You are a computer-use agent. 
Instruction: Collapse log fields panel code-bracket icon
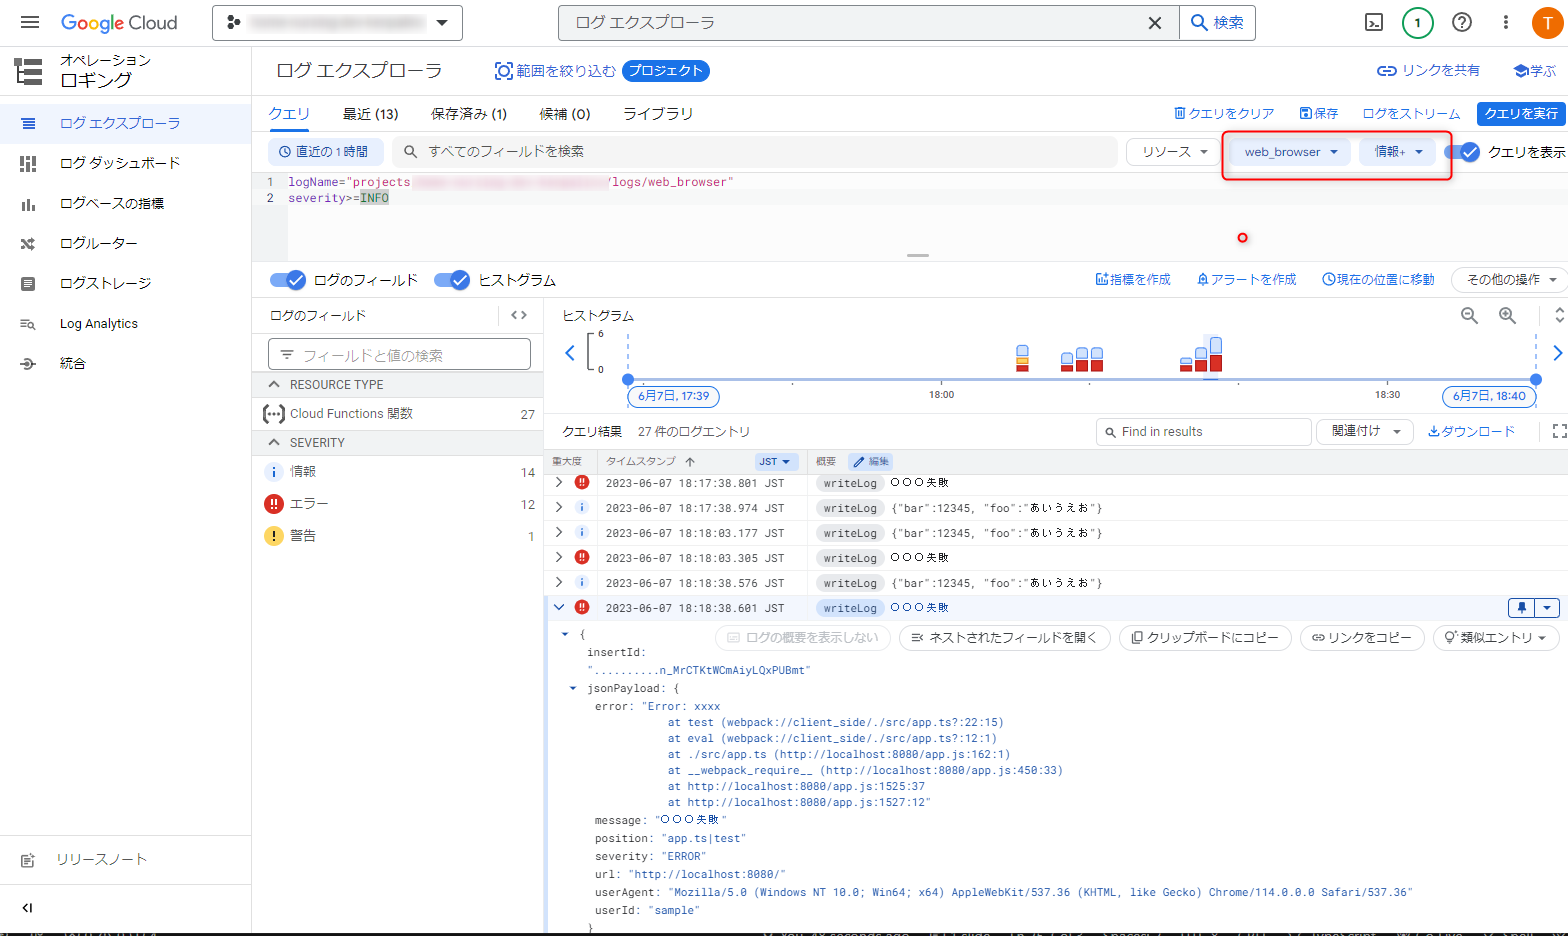519,315
